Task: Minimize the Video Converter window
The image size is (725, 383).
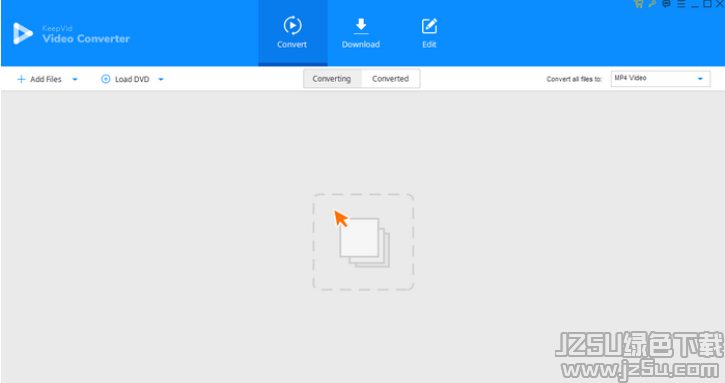Action: 694,5
